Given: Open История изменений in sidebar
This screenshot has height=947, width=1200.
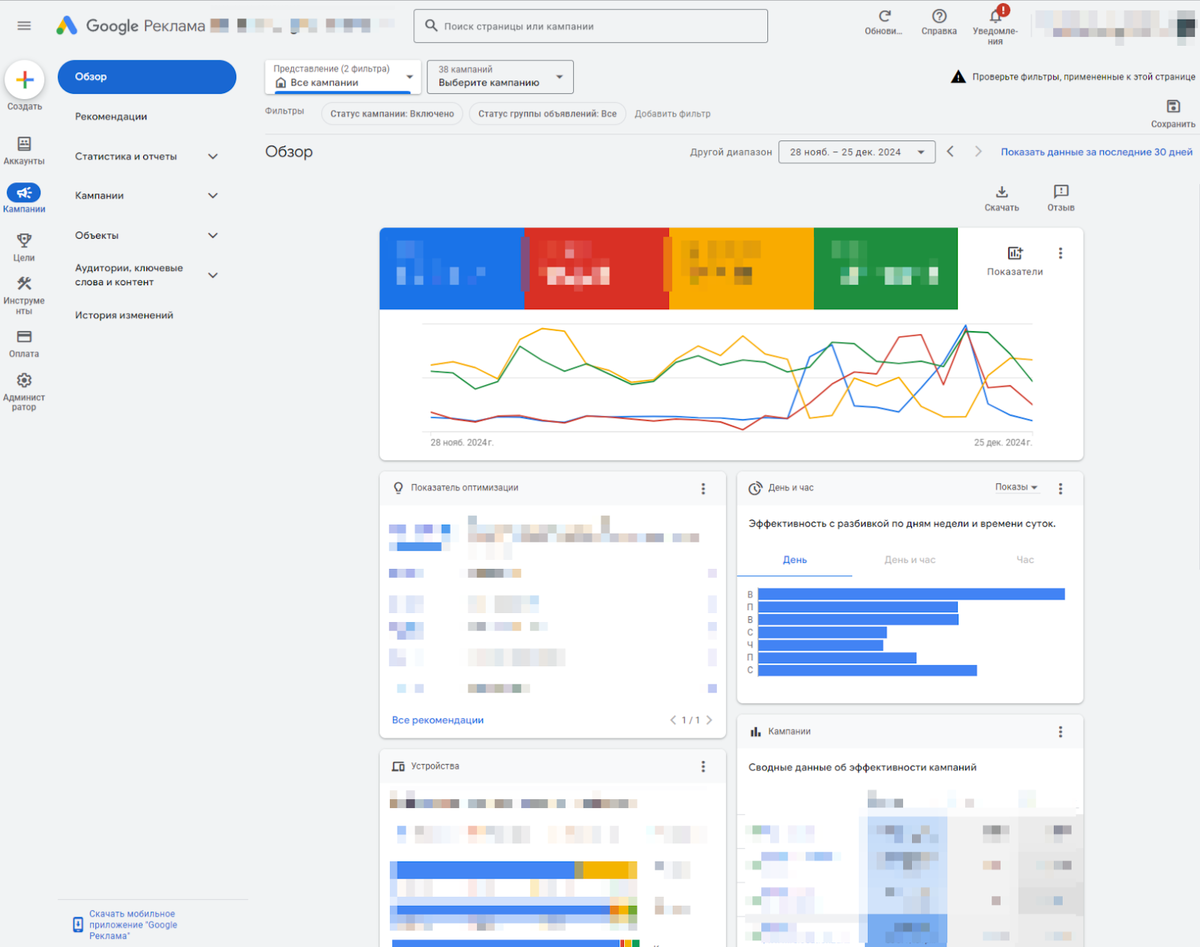Looking at the screenshot, I should tap(124, 315).
